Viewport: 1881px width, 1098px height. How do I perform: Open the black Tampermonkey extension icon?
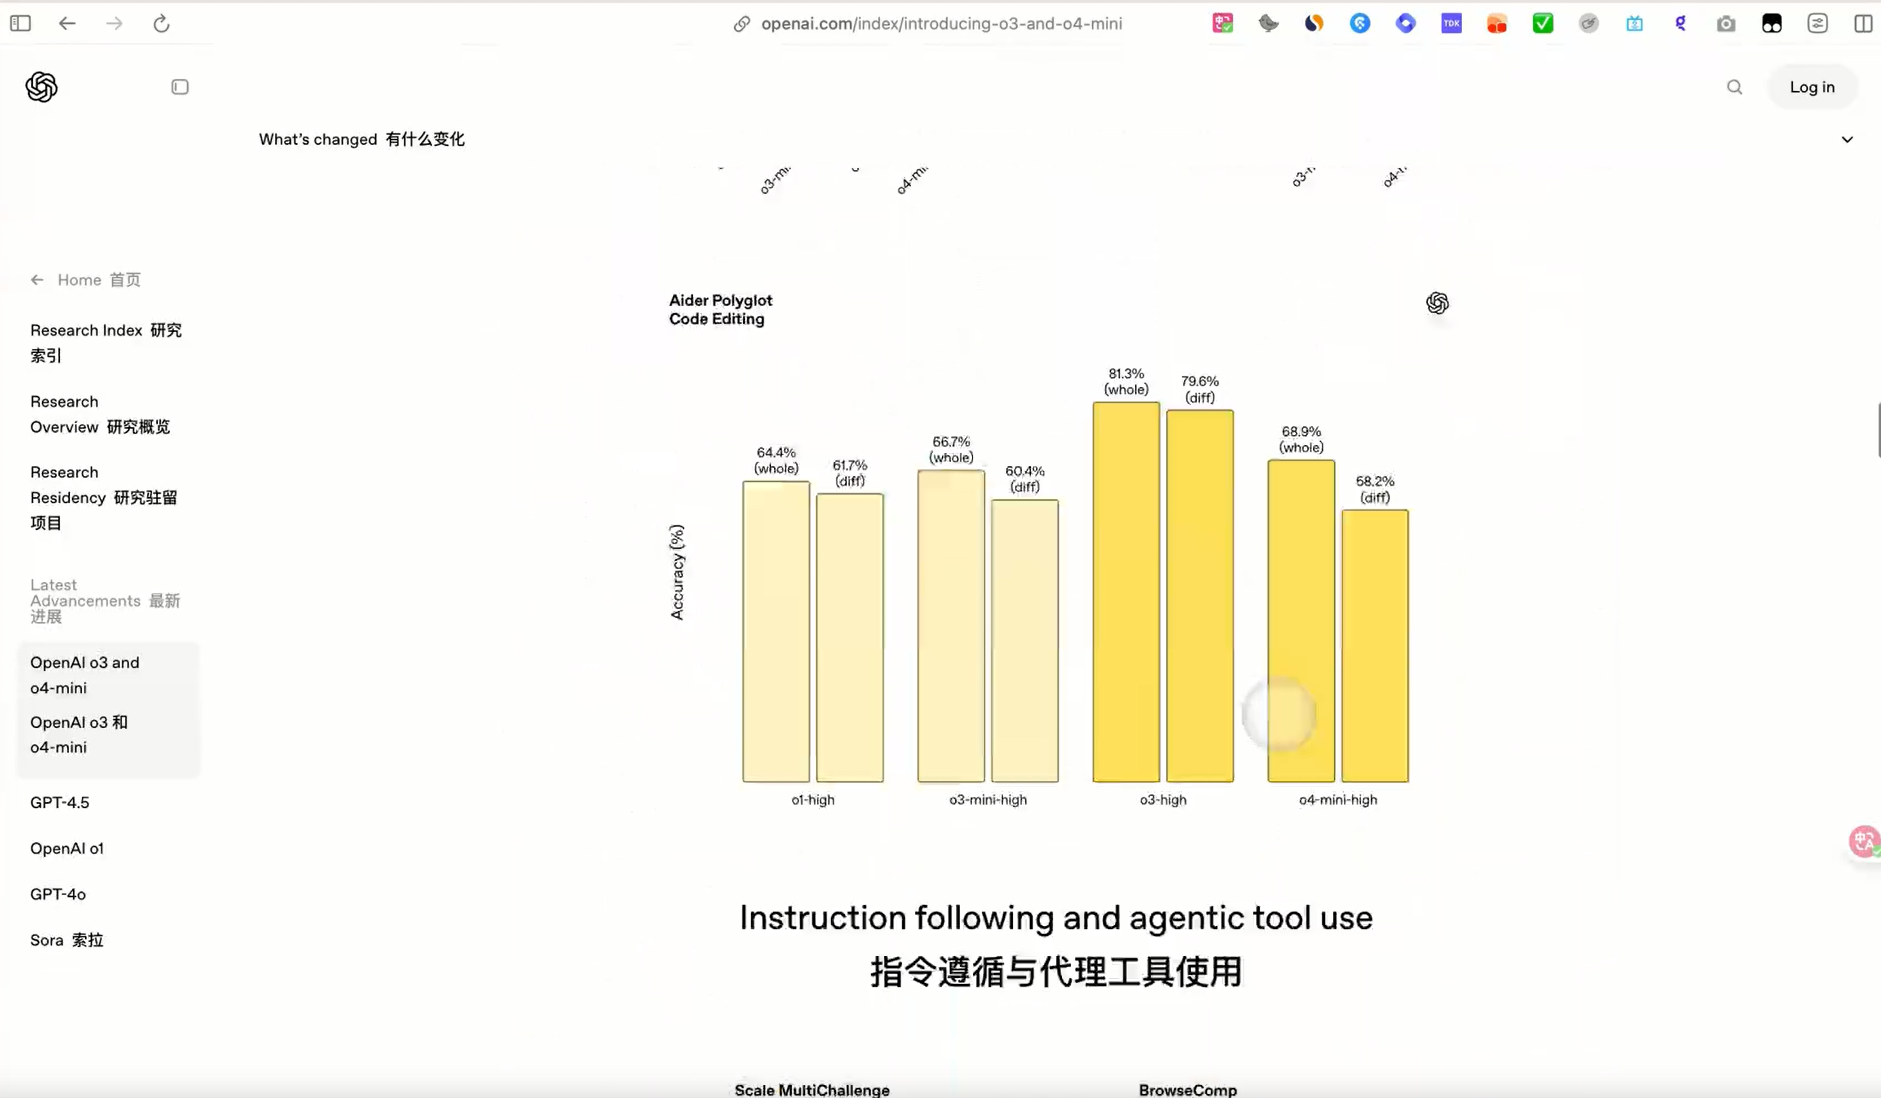point(1772,23)
